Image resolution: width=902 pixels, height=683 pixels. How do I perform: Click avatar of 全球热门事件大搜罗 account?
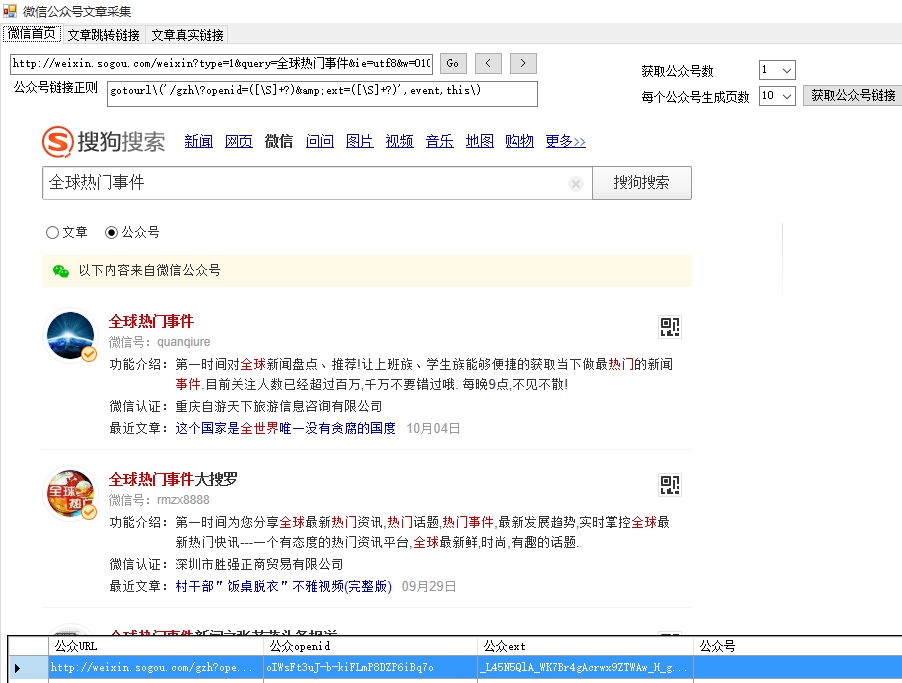71,493
